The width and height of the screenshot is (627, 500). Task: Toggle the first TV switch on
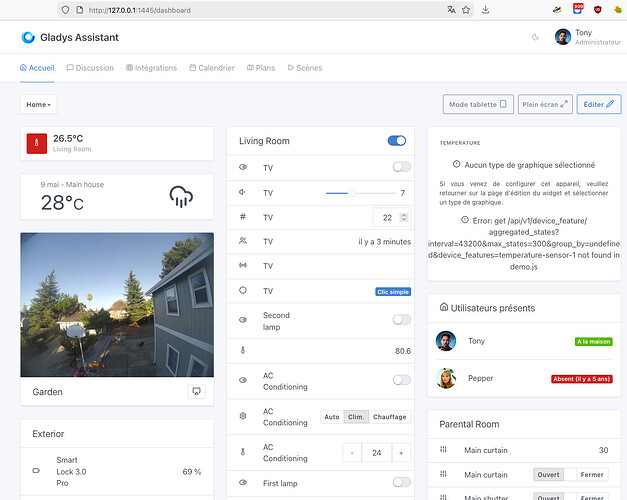click(401, 167)
